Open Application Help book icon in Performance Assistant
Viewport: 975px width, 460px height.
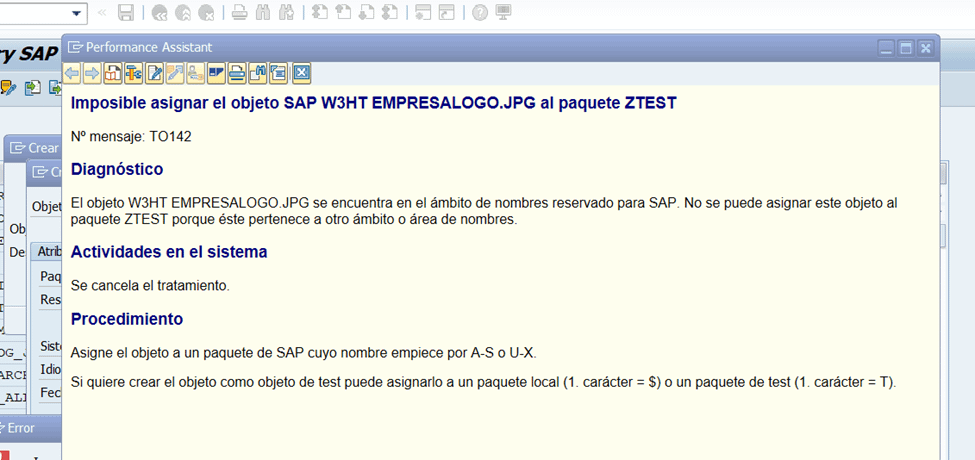(113, 73)
